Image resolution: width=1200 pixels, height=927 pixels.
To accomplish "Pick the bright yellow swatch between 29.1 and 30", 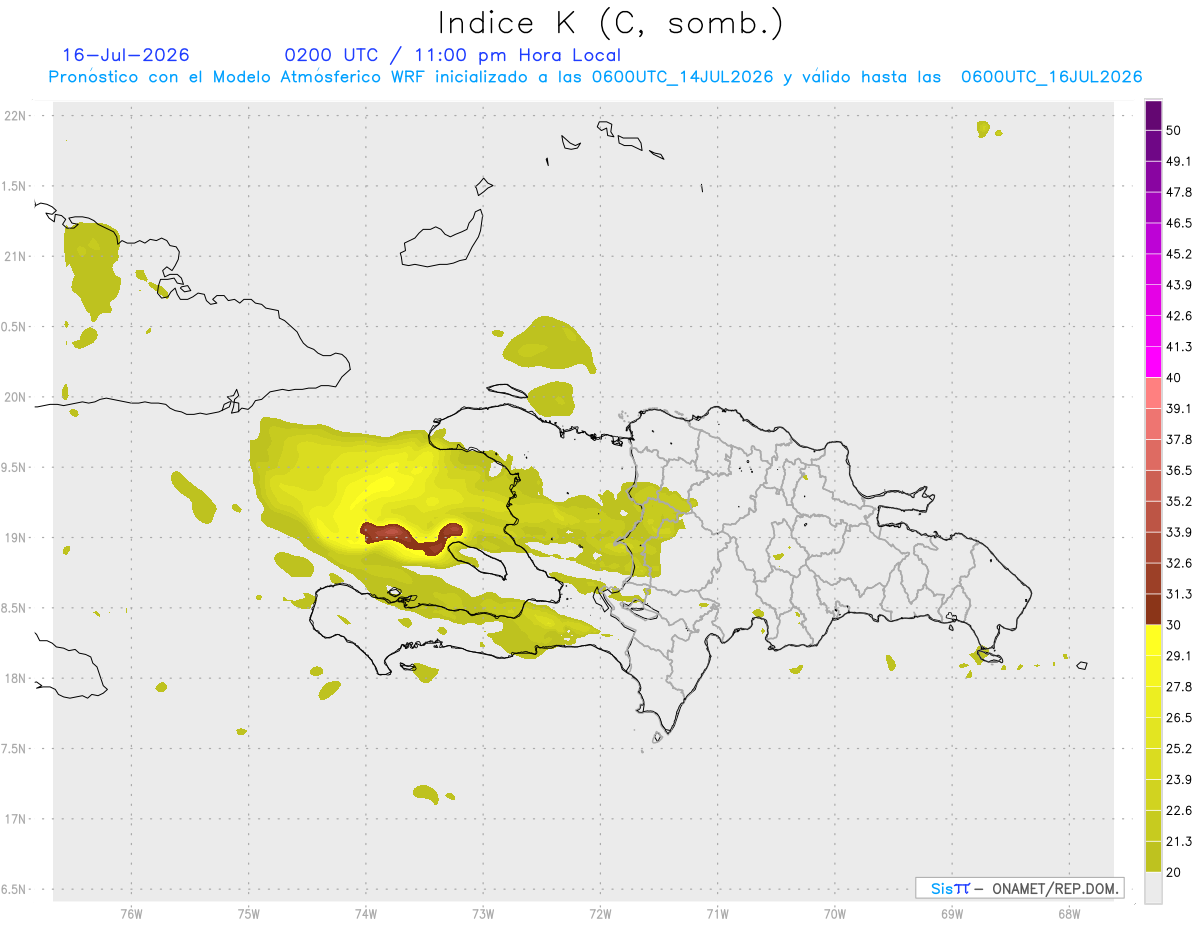I will click(1153, 640).
